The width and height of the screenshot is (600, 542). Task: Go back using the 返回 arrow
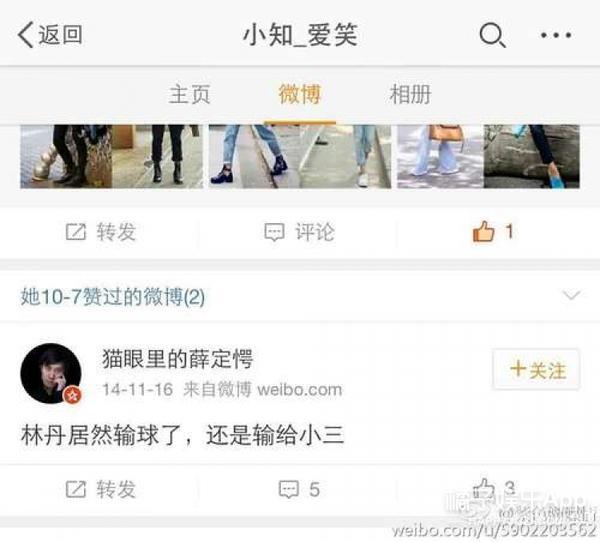(x=50, y=35)
